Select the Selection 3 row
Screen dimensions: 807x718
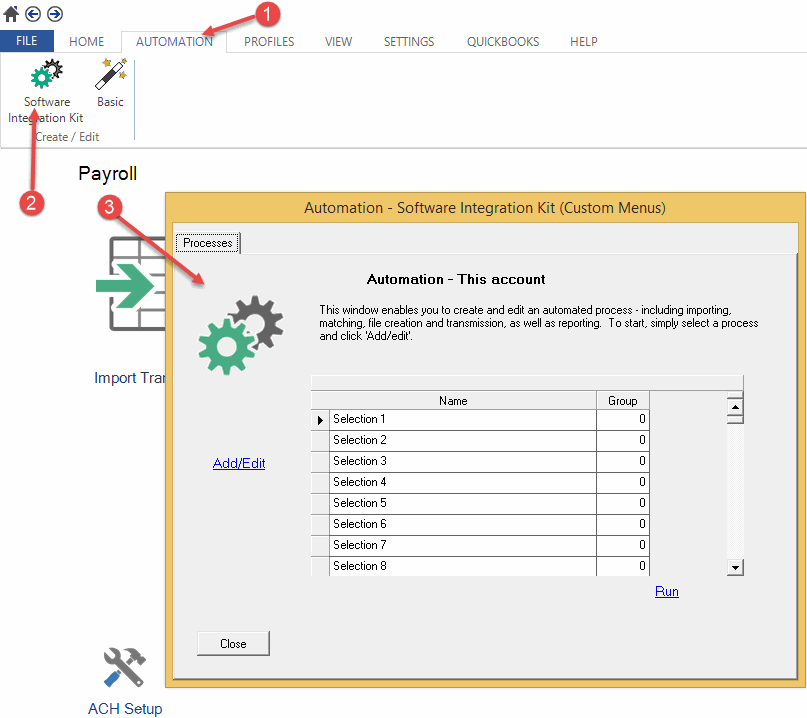coord(462,461)
